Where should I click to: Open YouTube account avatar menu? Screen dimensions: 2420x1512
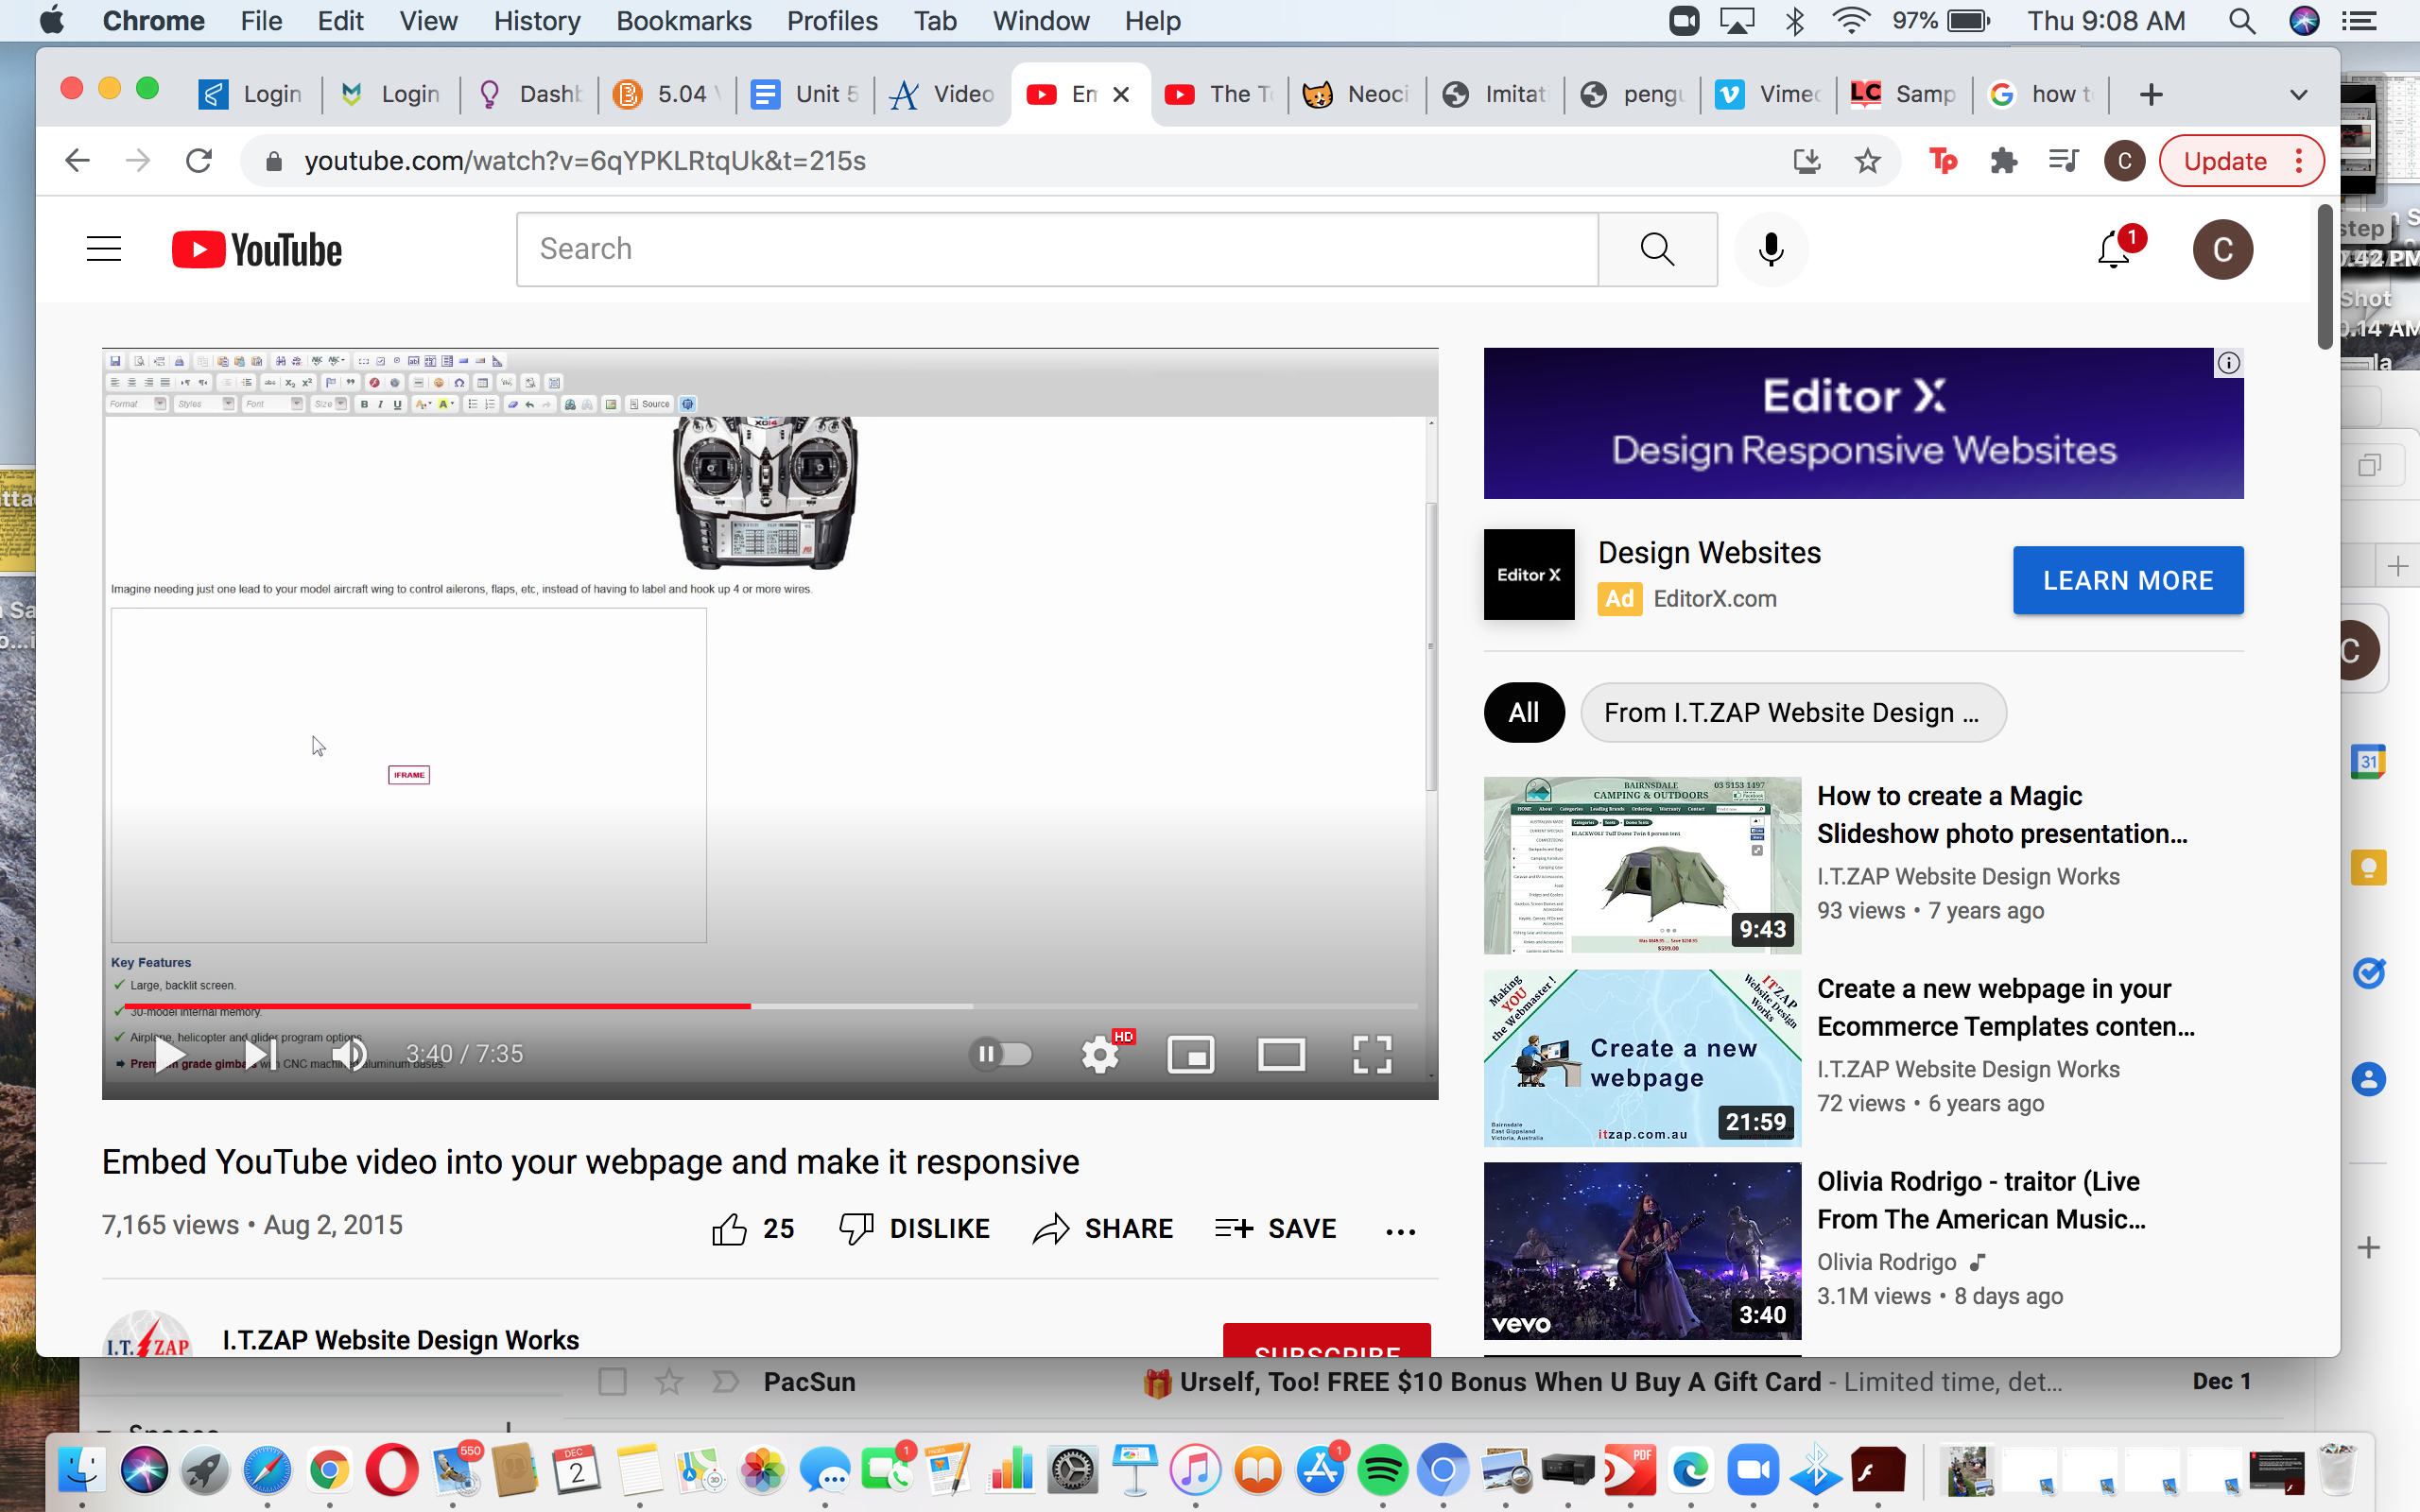[x=2222, y=249]
